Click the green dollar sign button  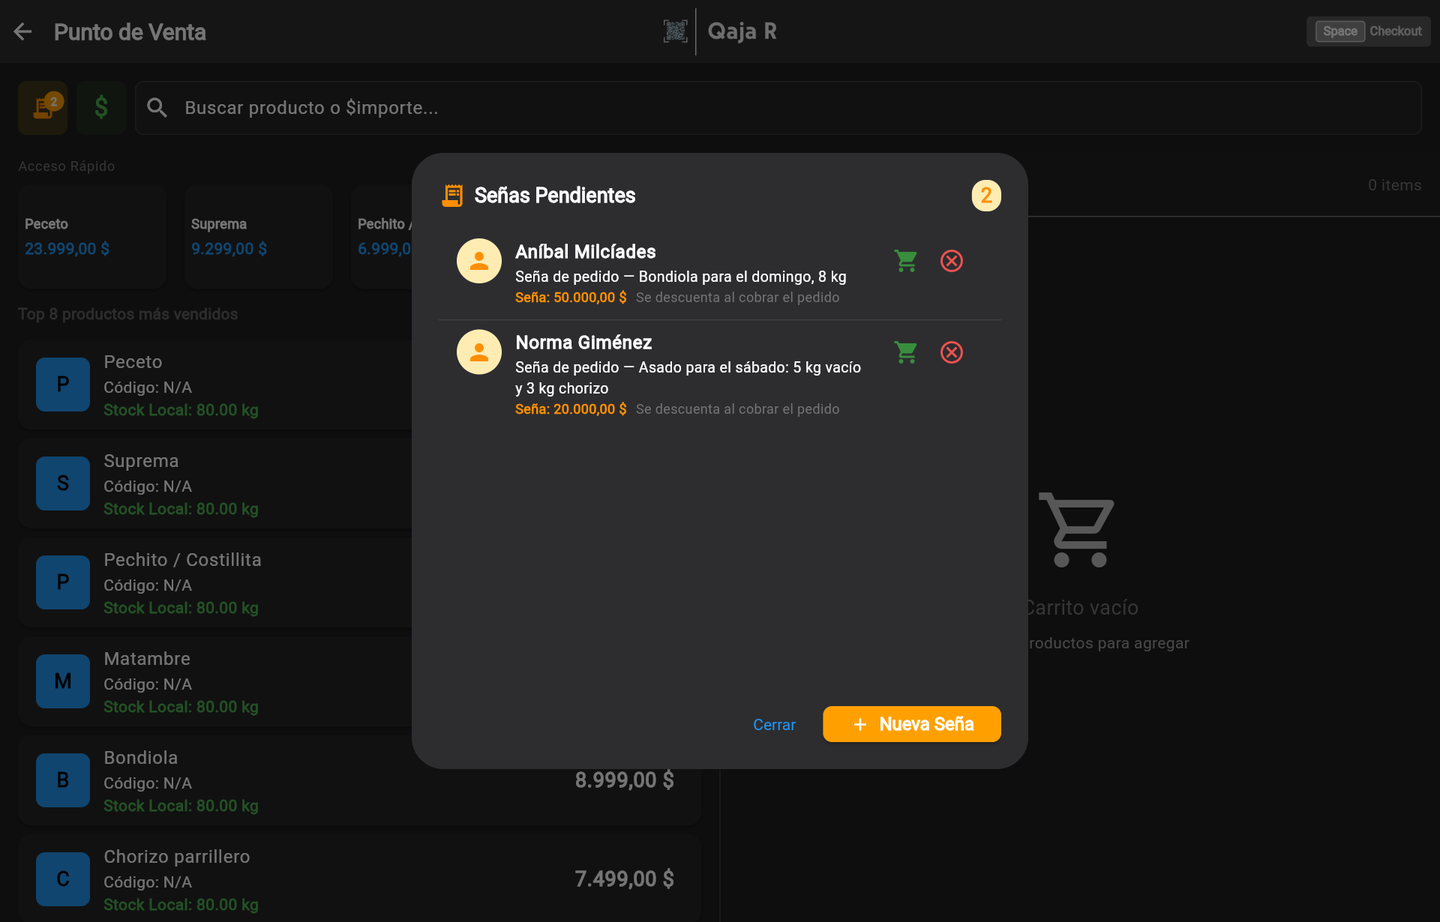pyautogui.click(x=101, y=107)
